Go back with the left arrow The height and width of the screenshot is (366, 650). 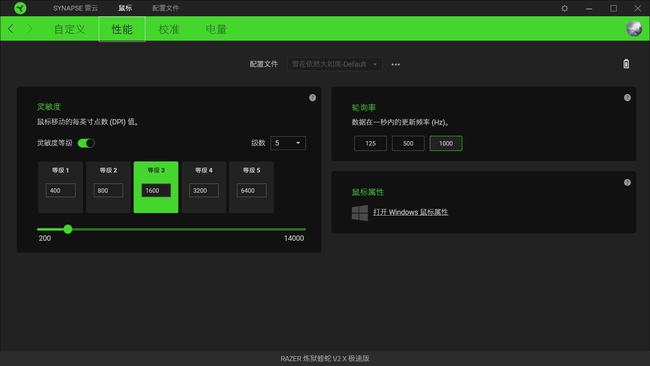pyautogui.click(x=11, y=29)
